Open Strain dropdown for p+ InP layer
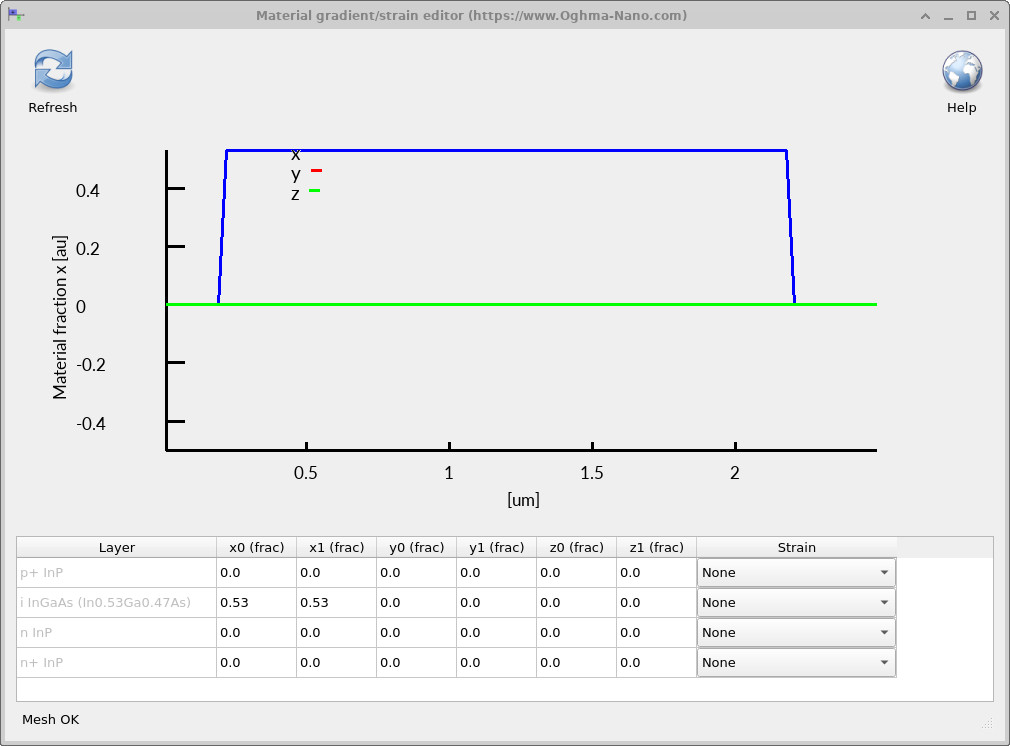This screenshot has width=1010, height=746. pos(796,573)
